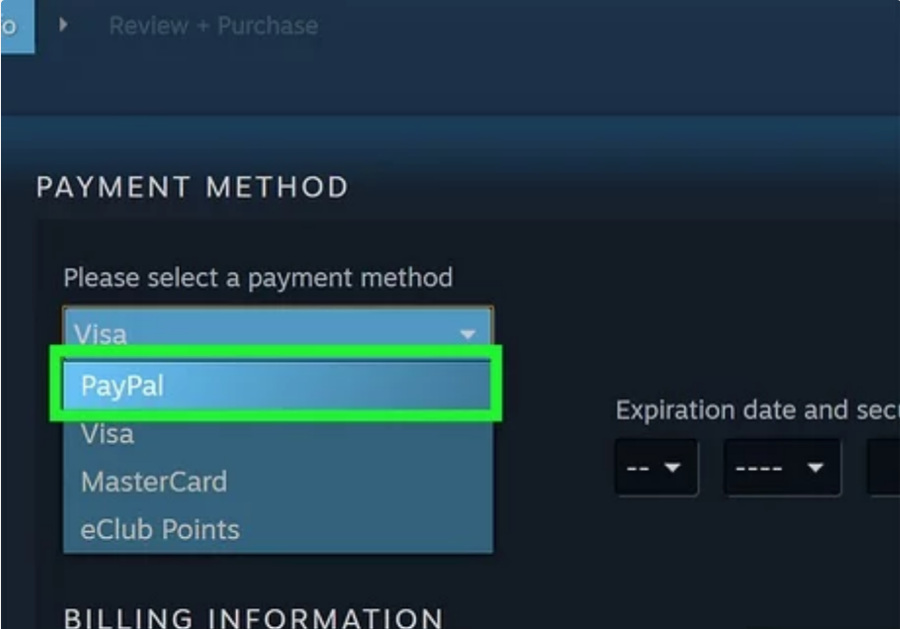This screenshot has height=629, width=900.
Task: Click the two-dash month placeholder text
Action: 637,468
